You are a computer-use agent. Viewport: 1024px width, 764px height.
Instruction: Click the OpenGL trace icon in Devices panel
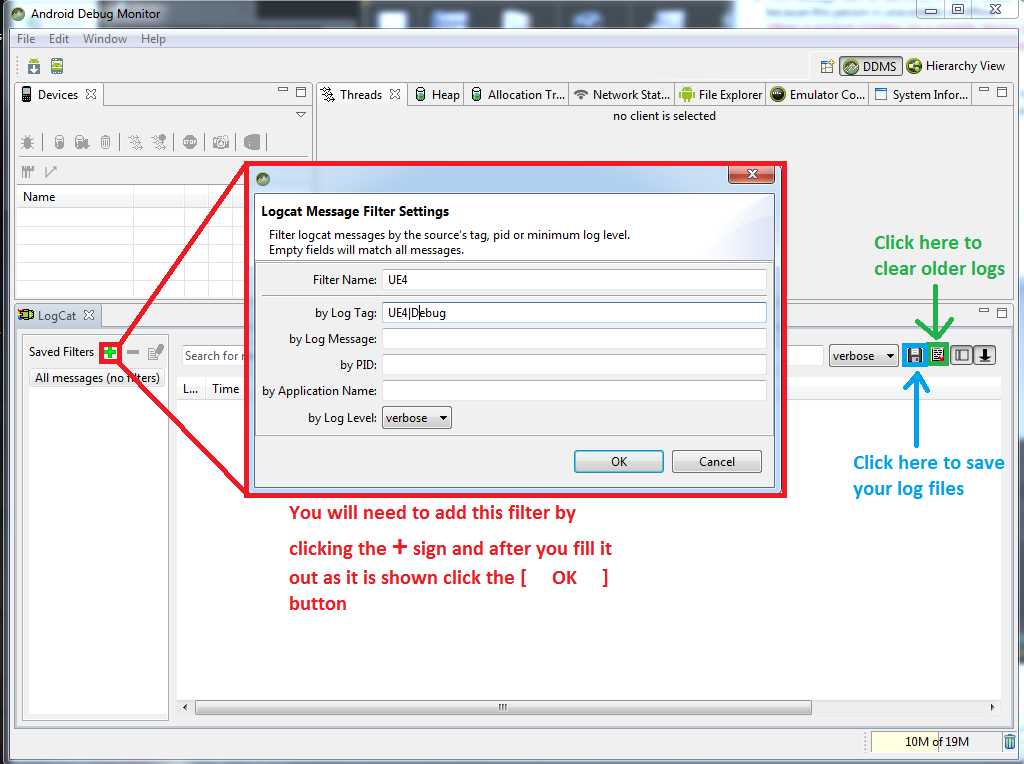click(50, 172)
